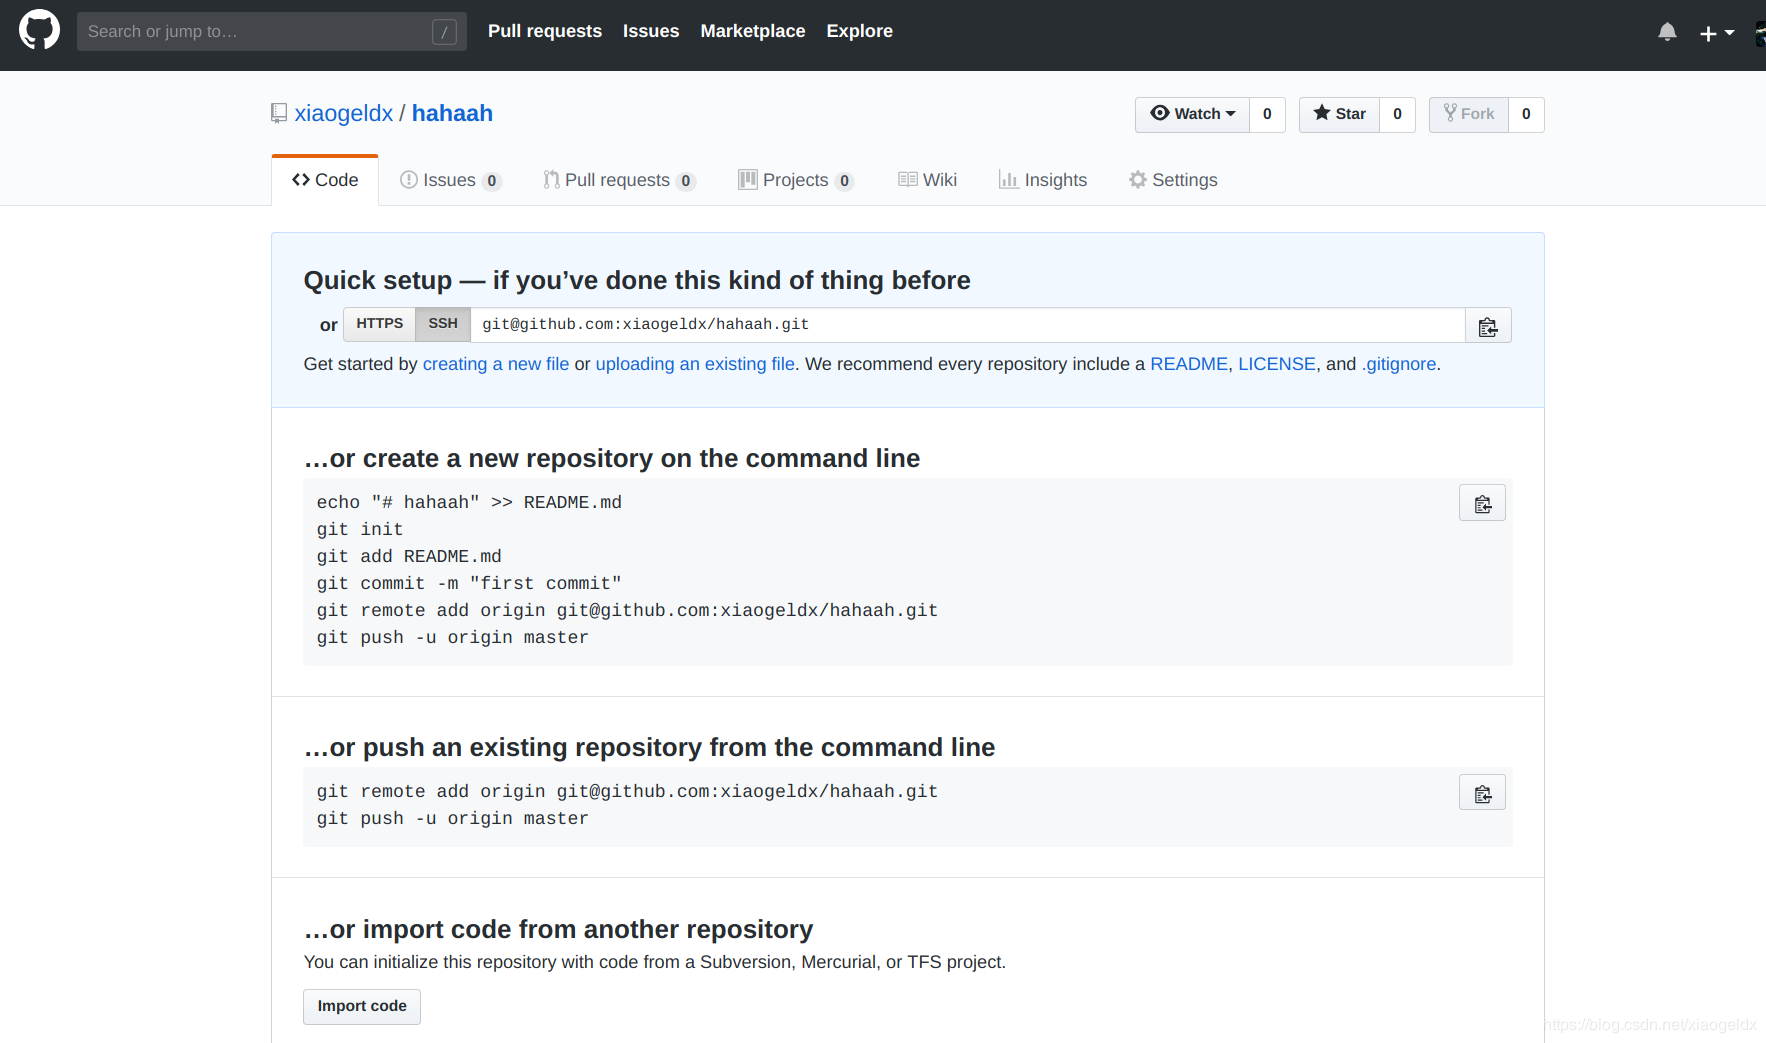Expand the Watch dropdown
Viewport: 1766px width, 1043px height.
[x=1192, y=114]
